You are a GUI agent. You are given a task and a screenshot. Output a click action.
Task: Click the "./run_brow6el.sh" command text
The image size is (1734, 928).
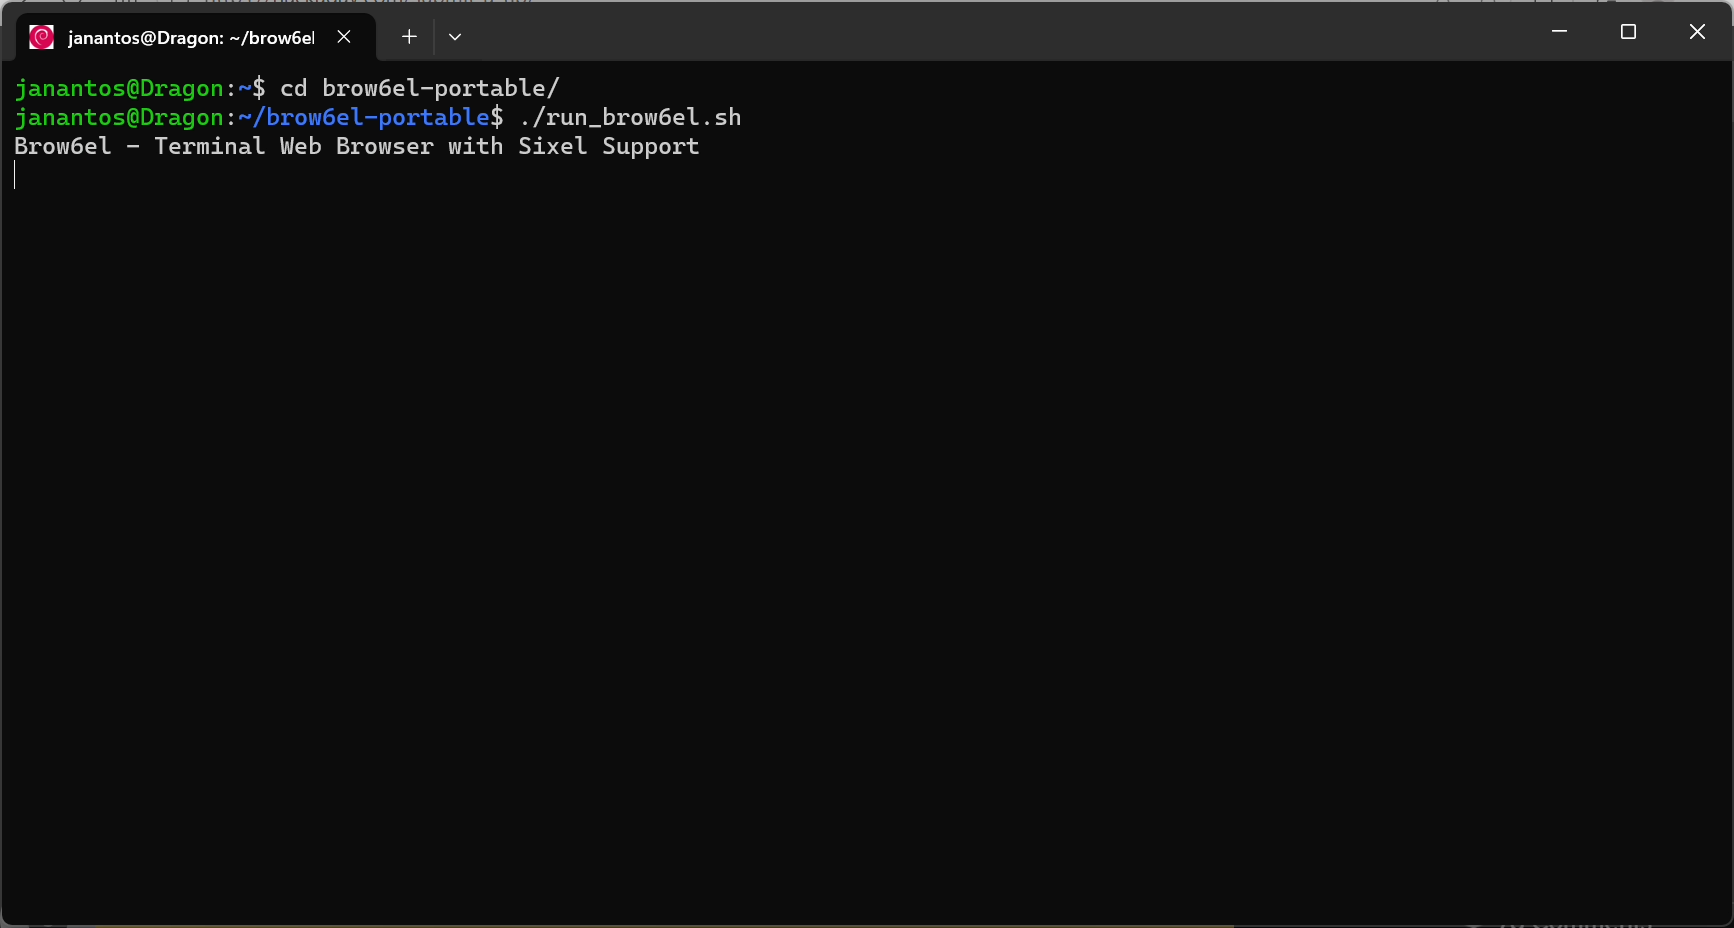(x=630, y=118)
